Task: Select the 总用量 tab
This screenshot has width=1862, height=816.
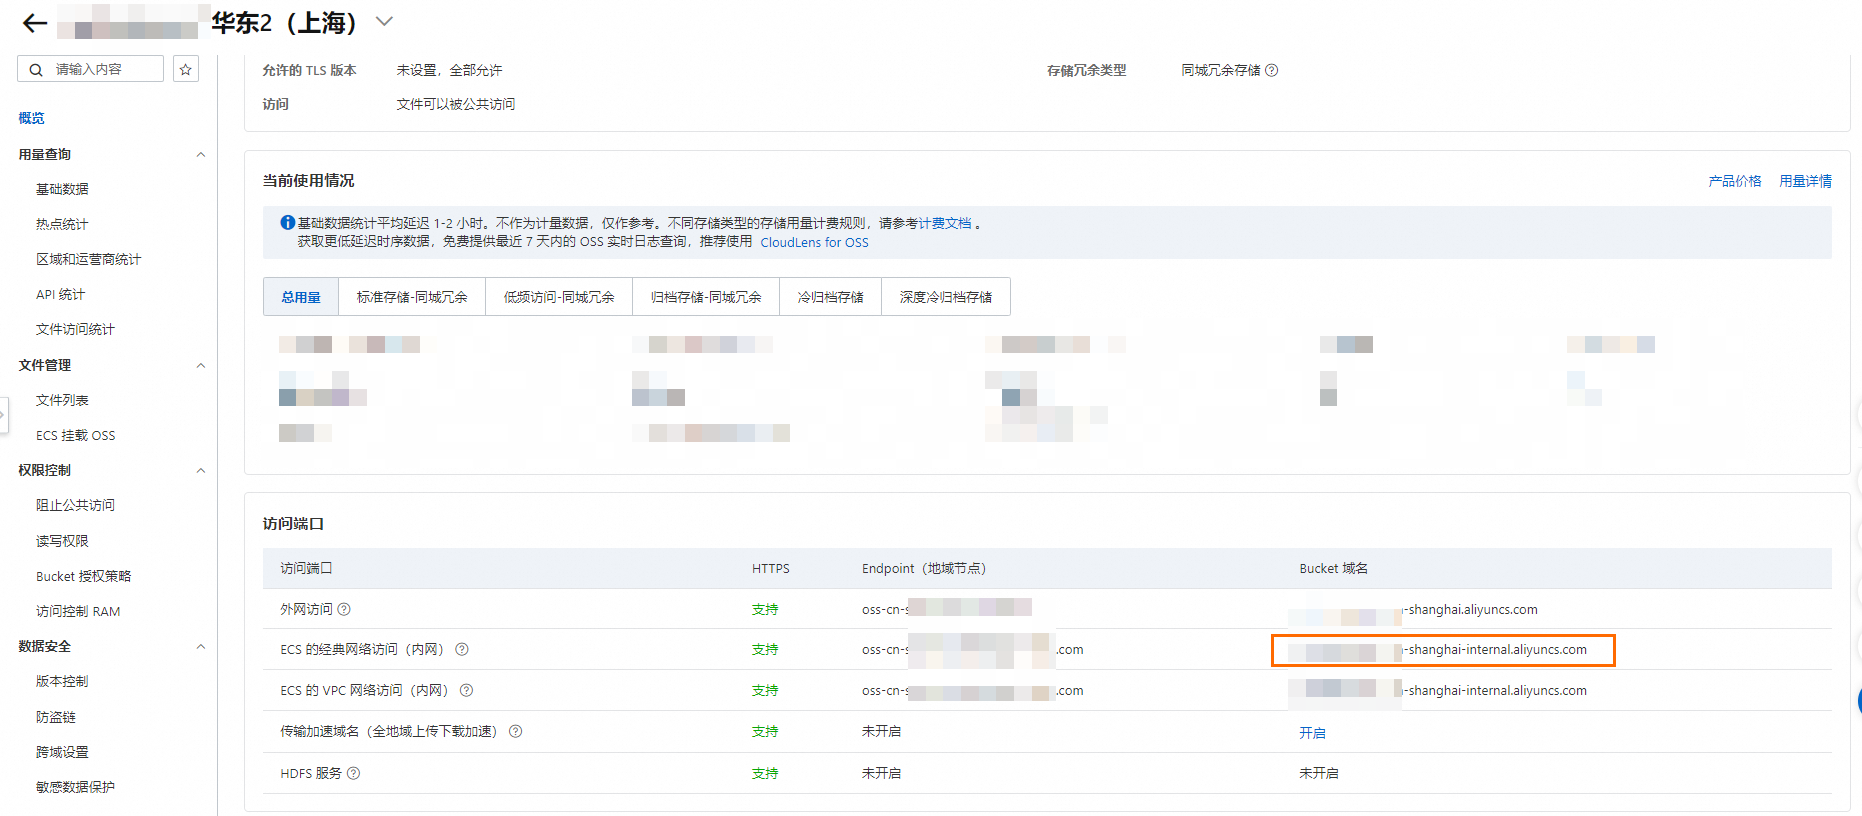Action: pos(301,297)
